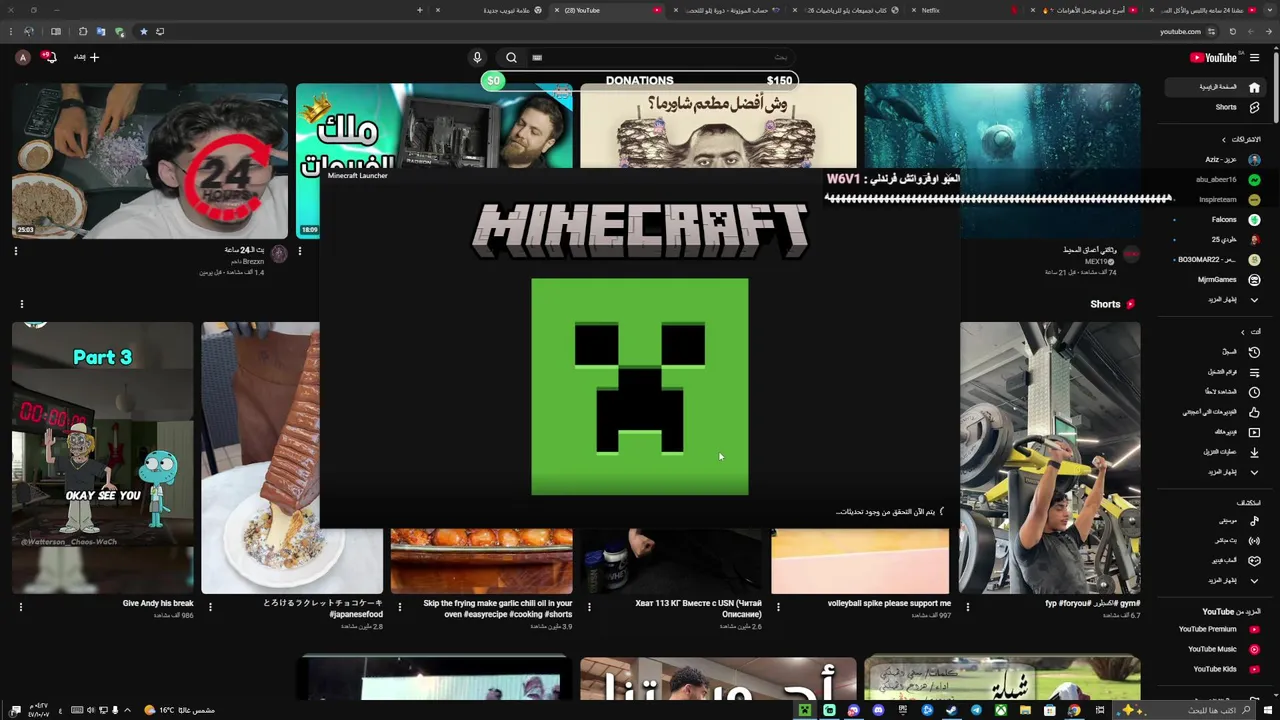Open the gym Short thumbnail
The image size is (1280, 720).
coord(1050,457)
